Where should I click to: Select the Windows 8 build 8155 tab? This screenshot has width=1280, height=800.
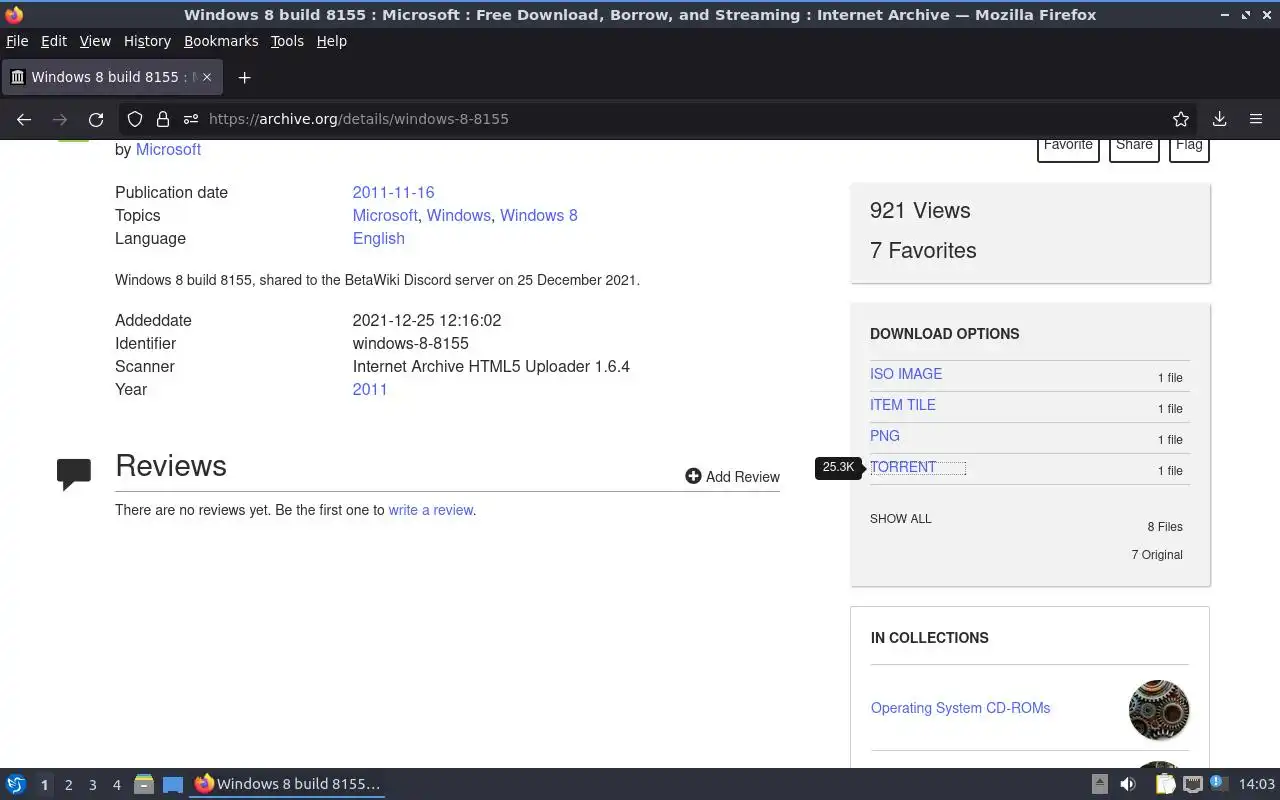(111, 77)
